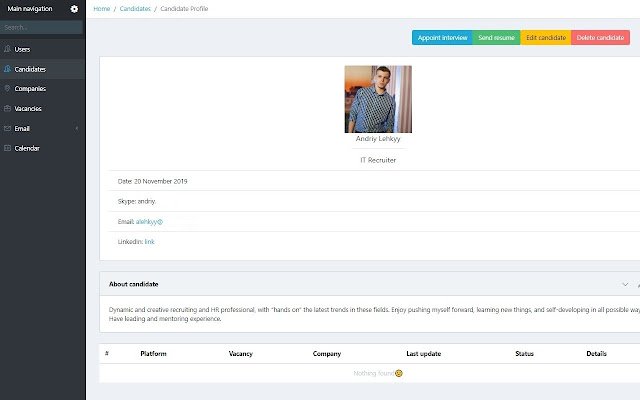Expand the Email submenu arrow

click(x=77, y=129)
